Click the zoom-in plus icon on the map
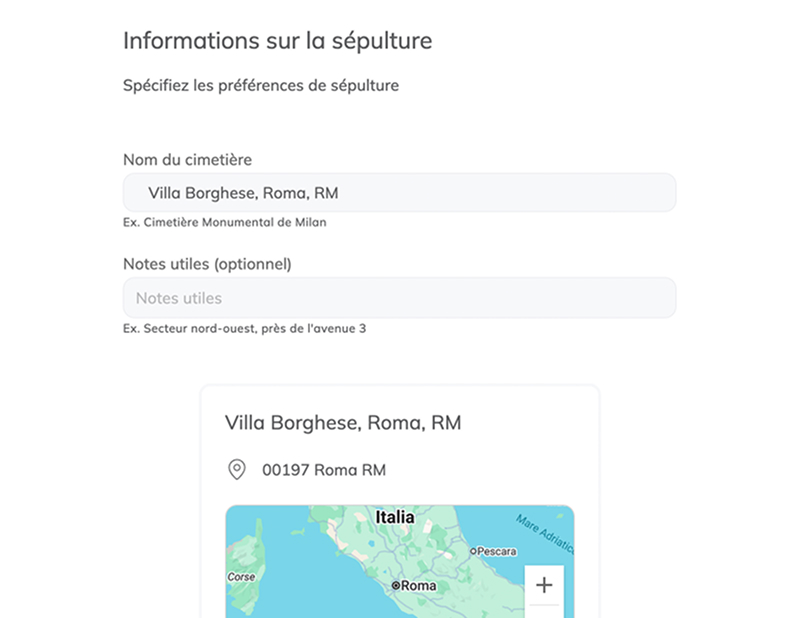Viewport: 804px width, 618px height. coord(545,584)
